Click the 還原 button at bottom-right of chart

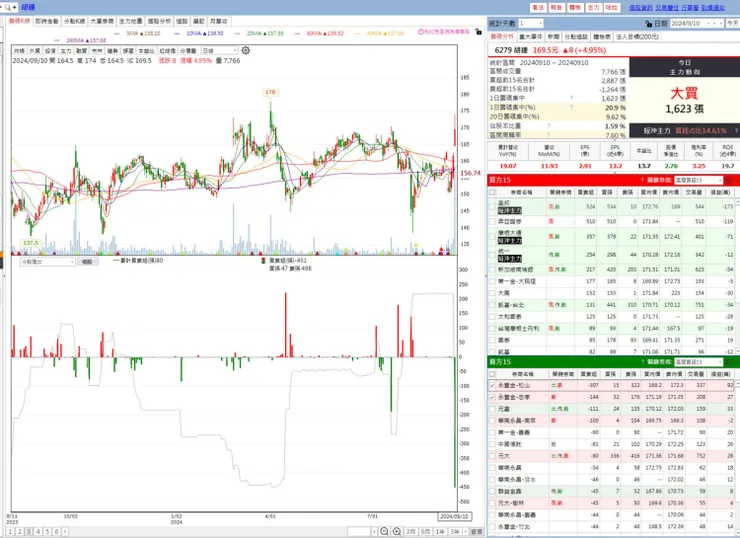coord(477,531)
